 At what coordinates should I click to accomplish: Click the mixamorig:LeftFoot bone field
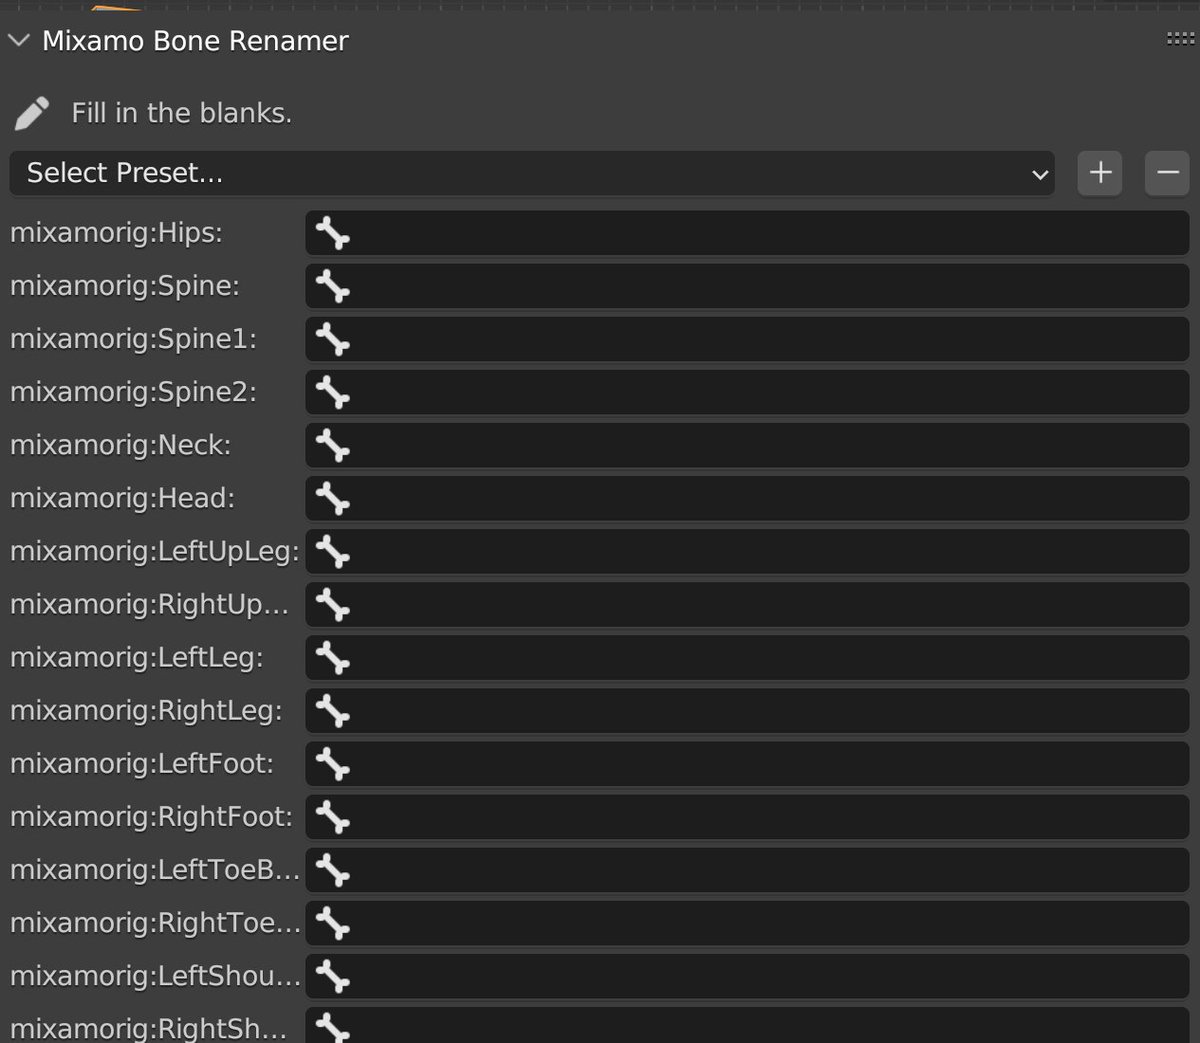pyautogui.click(x=747, y=763)
